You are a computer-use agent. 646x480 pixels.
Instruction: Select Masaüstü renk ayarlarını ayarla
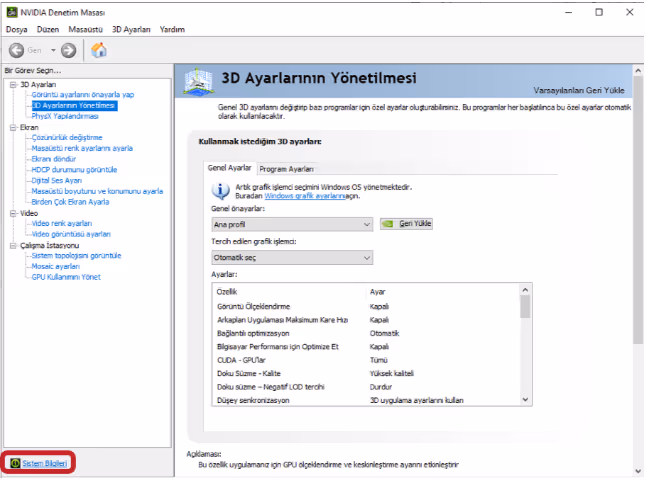click(x=82, y=148)
